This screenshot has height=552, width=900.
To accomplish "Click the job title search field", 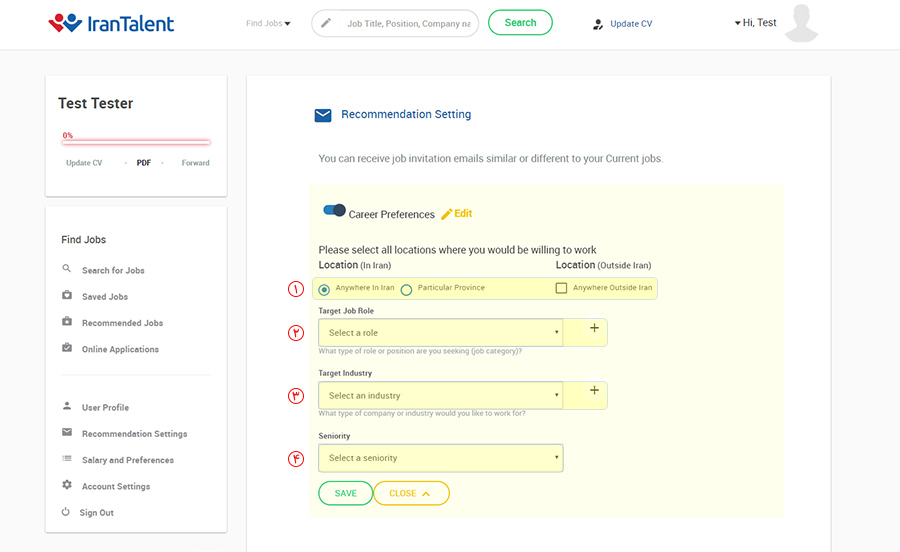I will (407, 23).
